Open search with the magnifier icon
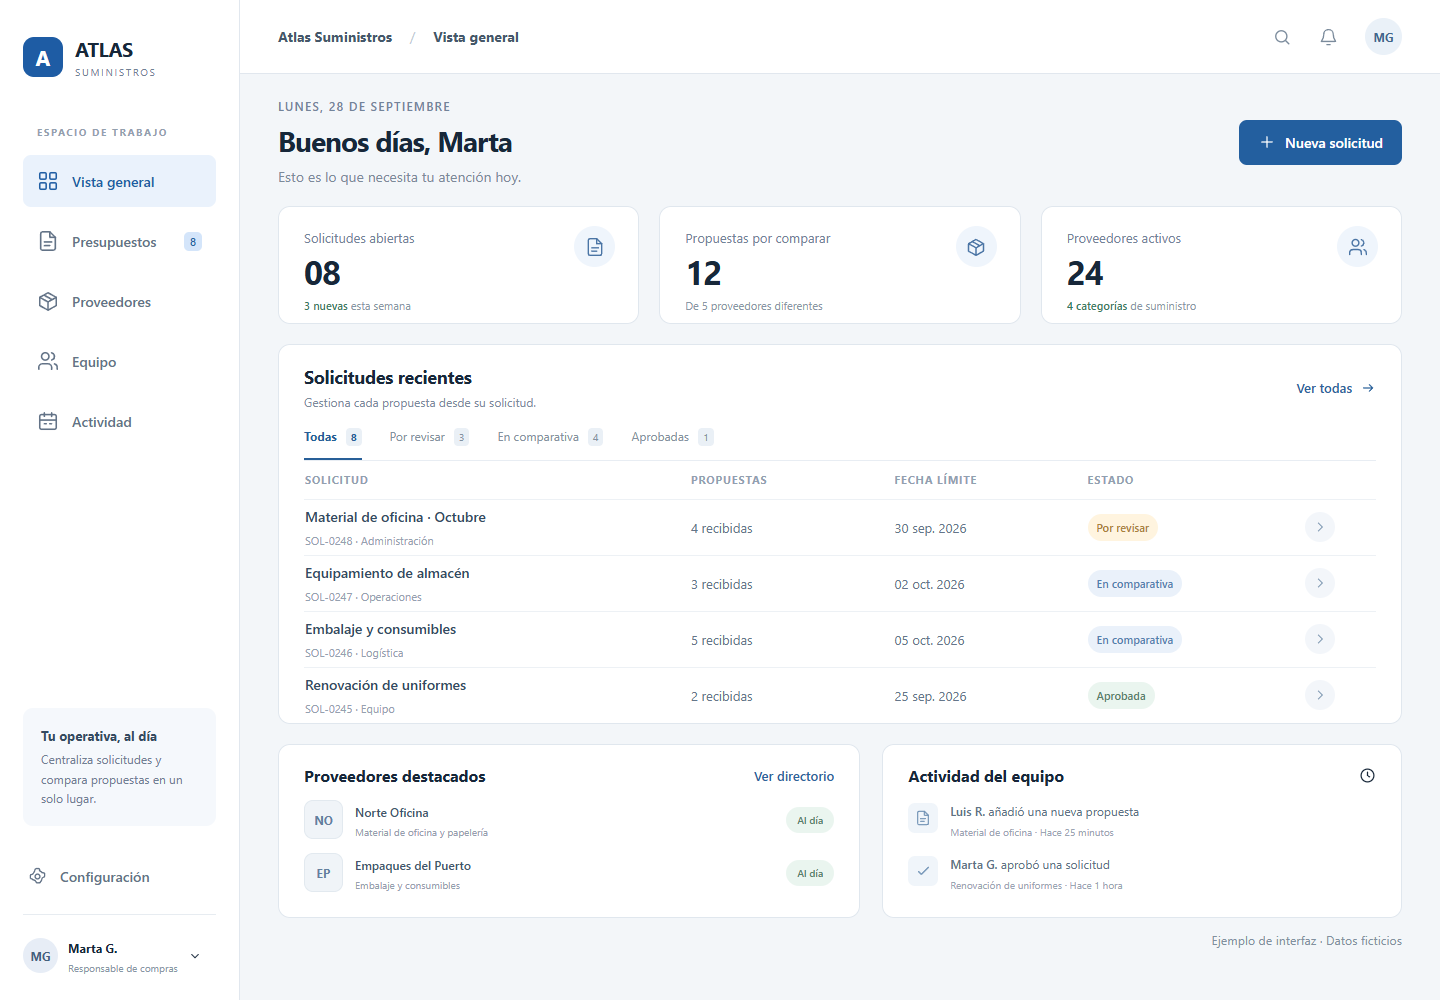The height and width of the screenshot is (1000, 1440). [x=1282, y=37]
